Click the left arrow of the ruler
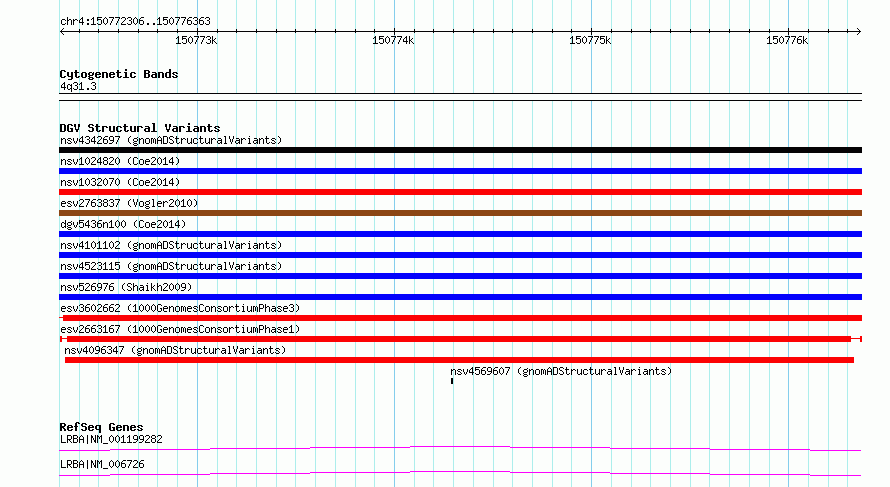Image resolution: width=890 pixels, height=487 pixels. pos(62,31)
